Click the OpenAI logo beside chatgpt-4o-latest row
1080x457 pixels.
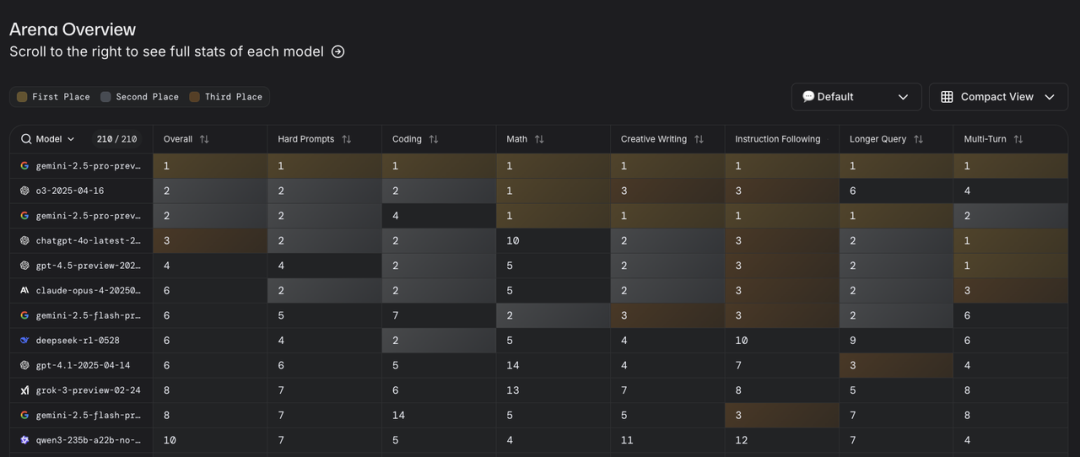25,241
